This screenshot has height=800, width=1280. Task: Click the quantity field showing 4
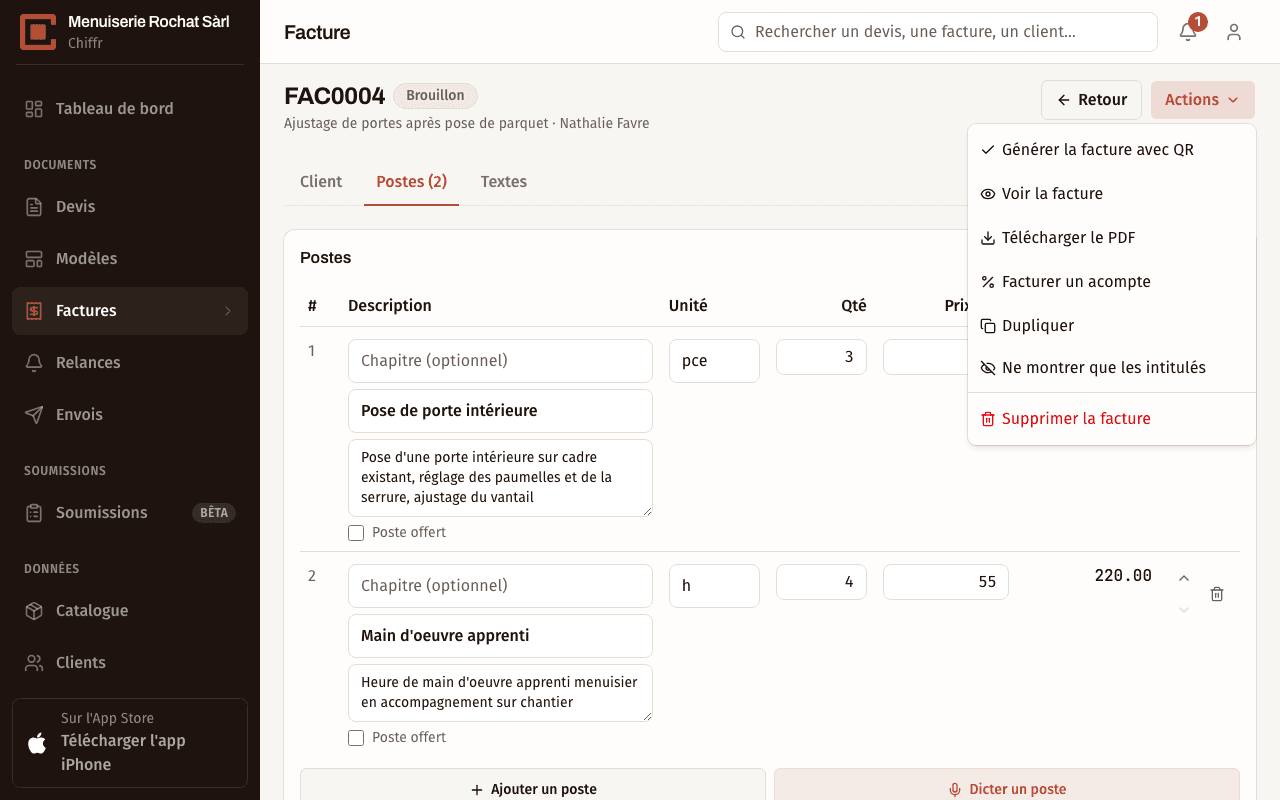coord(821,582)
